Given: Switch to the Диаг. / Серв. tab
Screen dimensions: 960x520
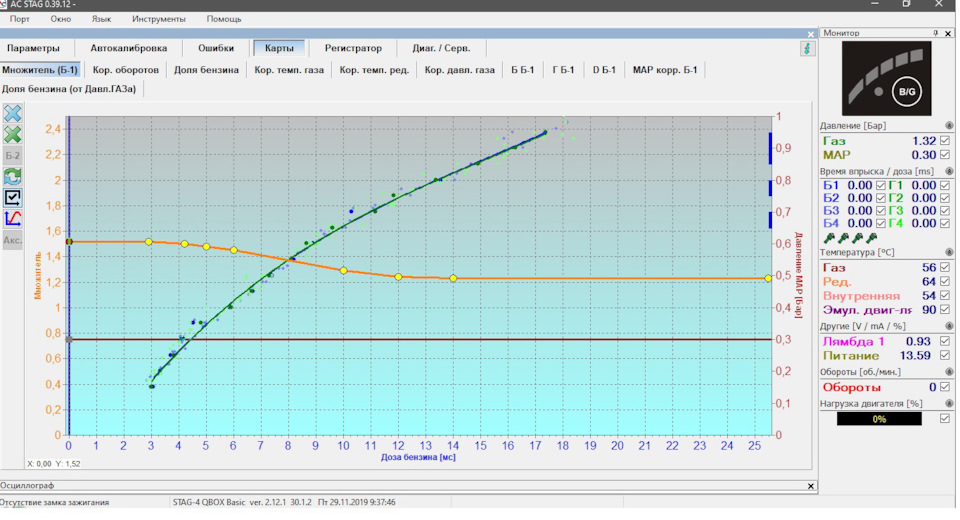Looking at the screenshot, I should [441, 48].
